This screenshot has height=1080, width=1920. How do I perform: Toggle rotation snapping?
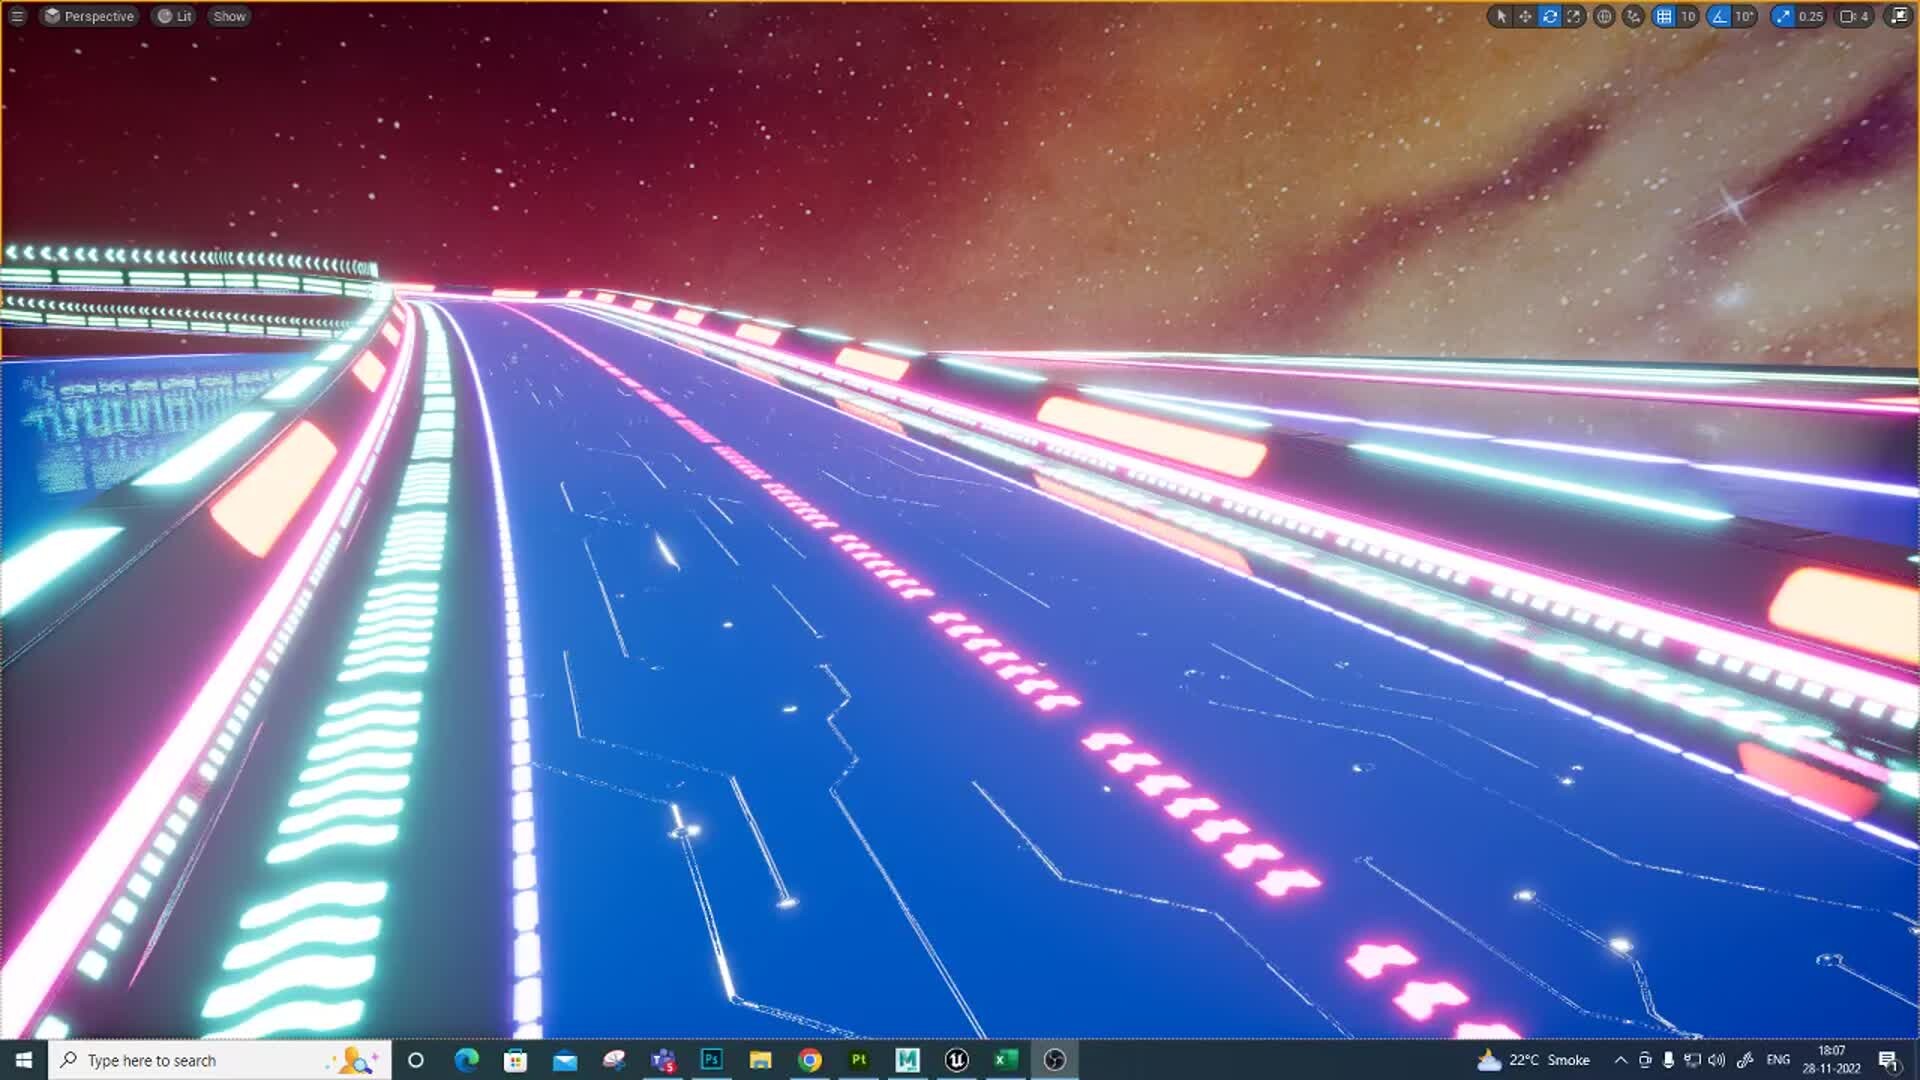click(1717, 16)
